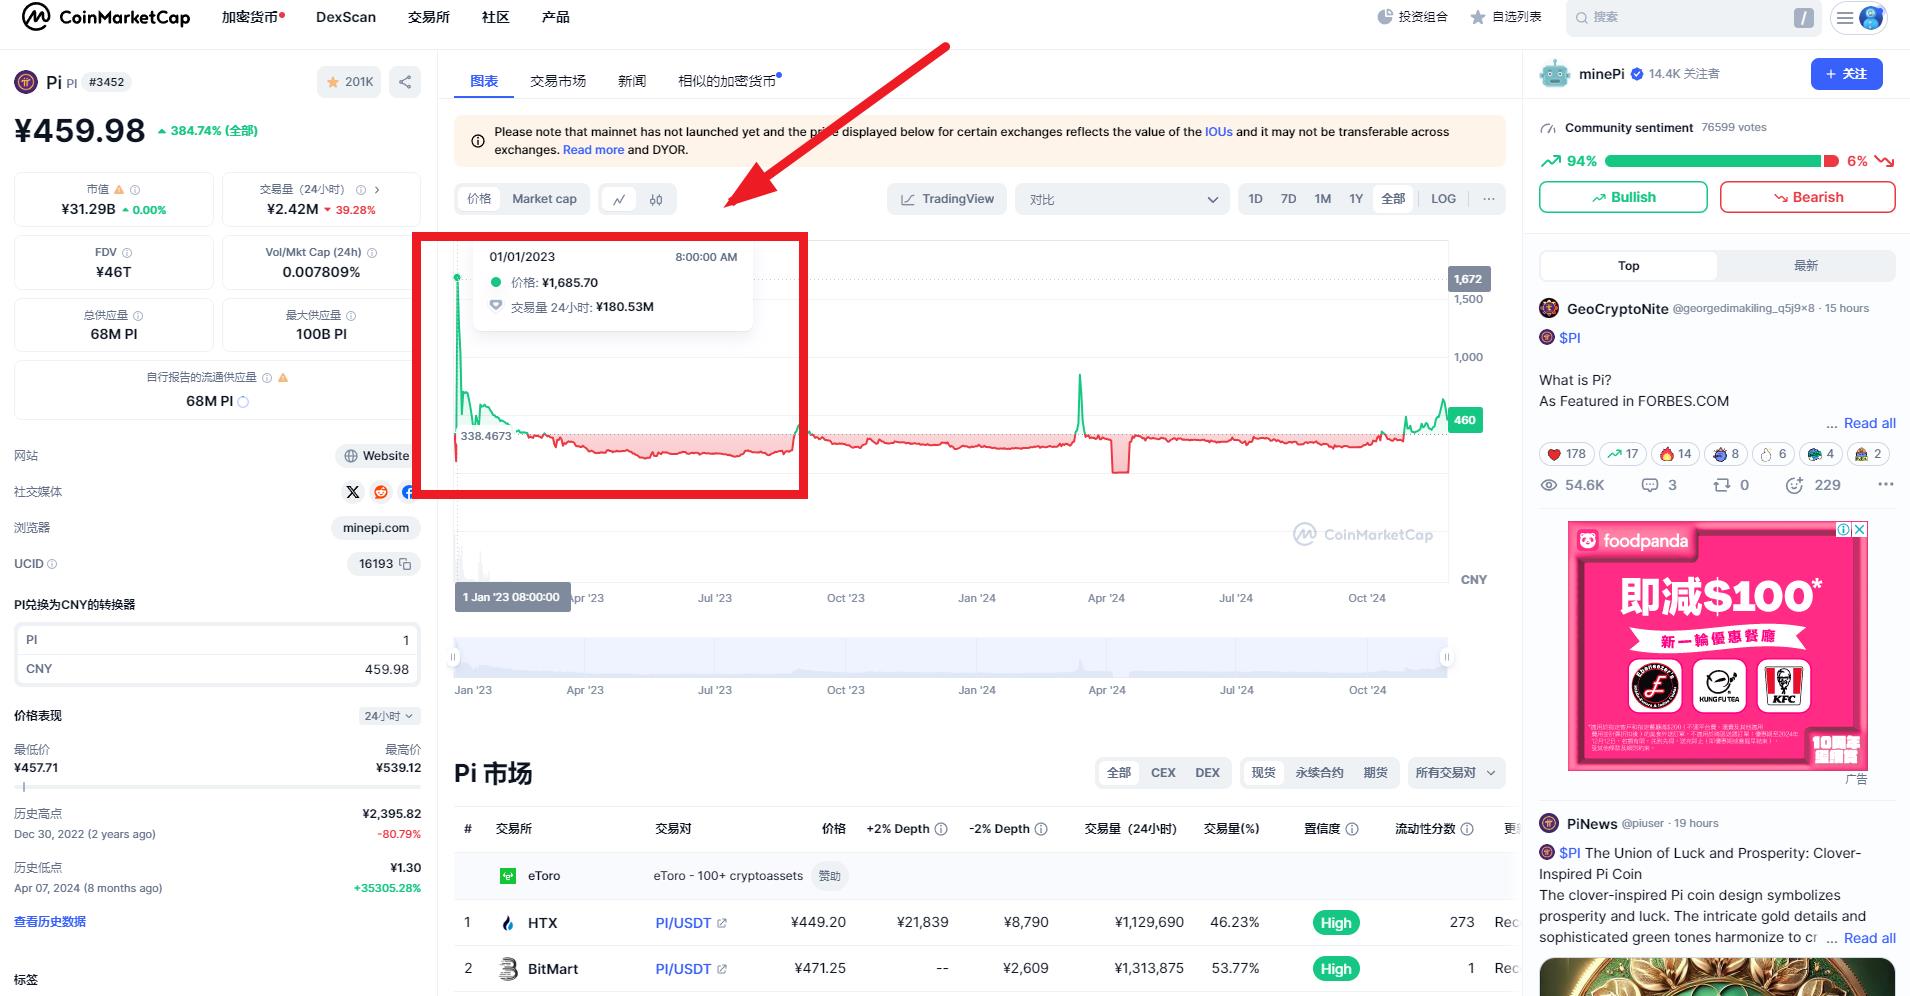Open the Reddit social media link
Viewport: 1910px width, 996px height.
tap(381, 492)
